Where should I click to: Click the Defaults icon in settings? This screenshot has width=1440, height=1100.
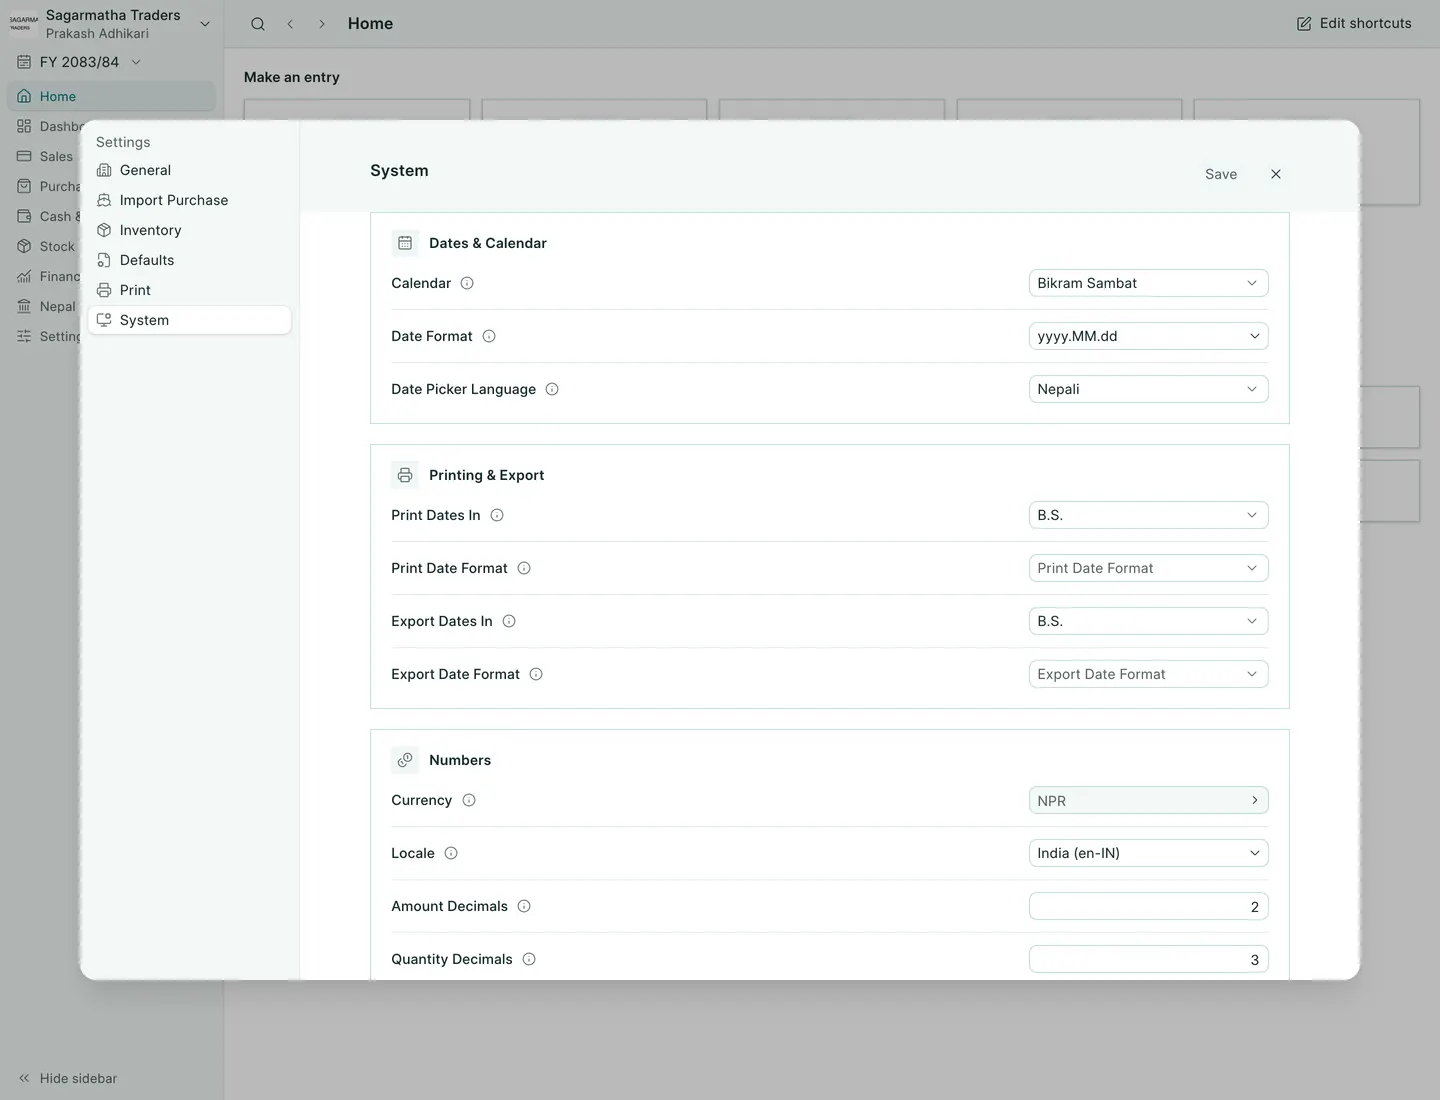104,260
